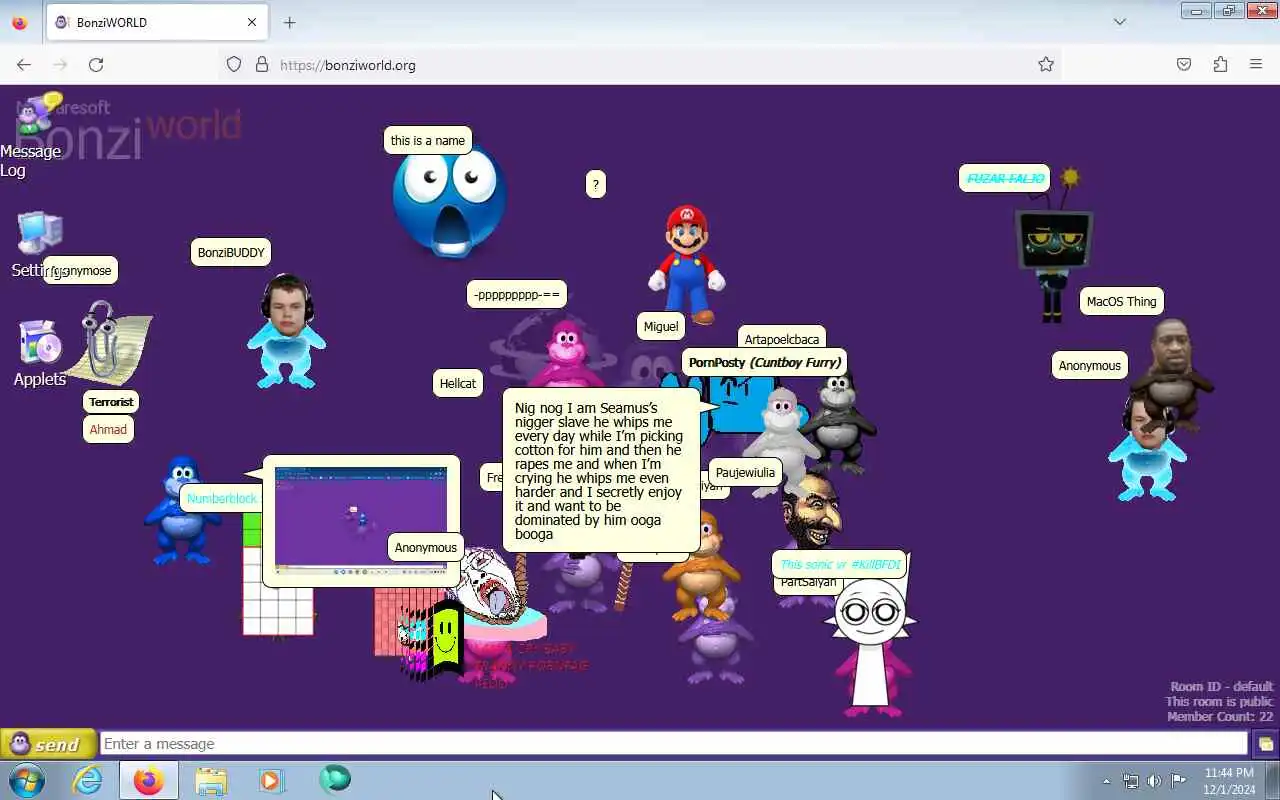Click the 'this is a name' tag
This screenshot has width=1280, height=800.
[x=428, y=140]
